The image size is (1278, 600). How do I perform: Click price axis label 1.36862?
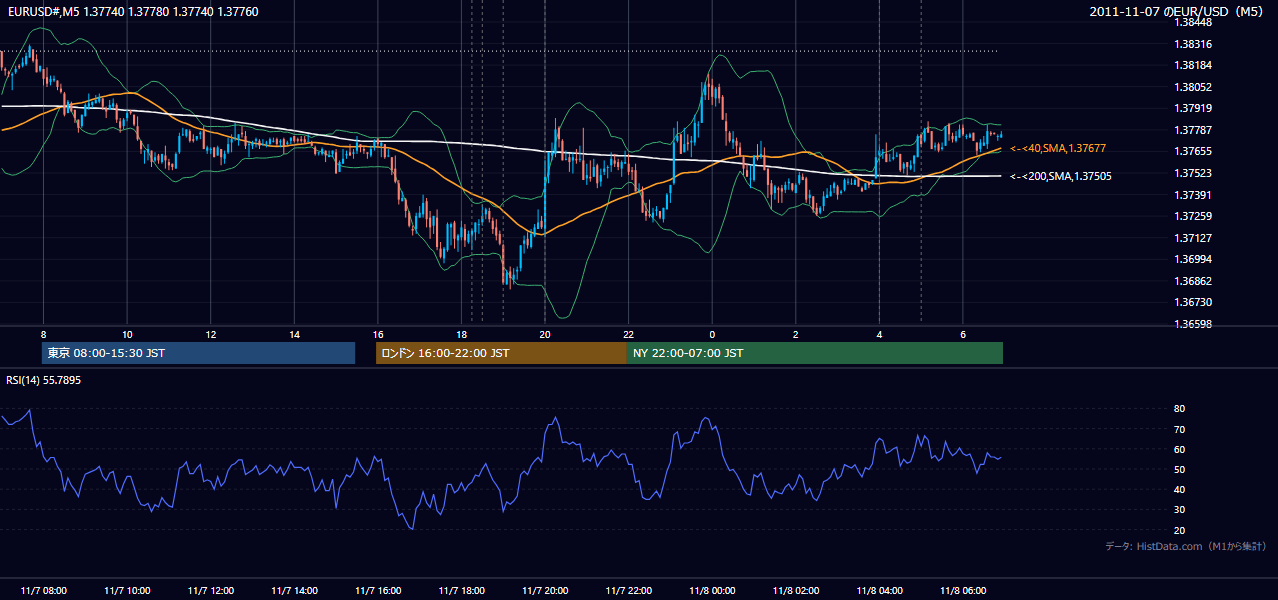pyautogui.click(x=1193, y=281)
